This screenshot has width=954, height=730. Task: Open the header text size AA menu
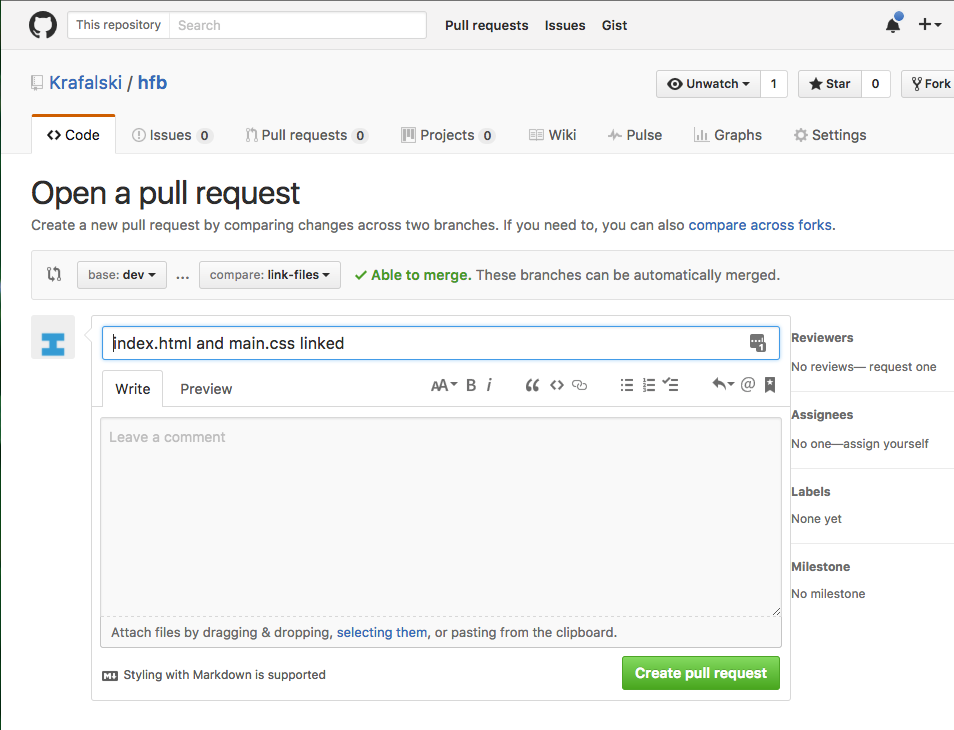[x=444, y=385]
